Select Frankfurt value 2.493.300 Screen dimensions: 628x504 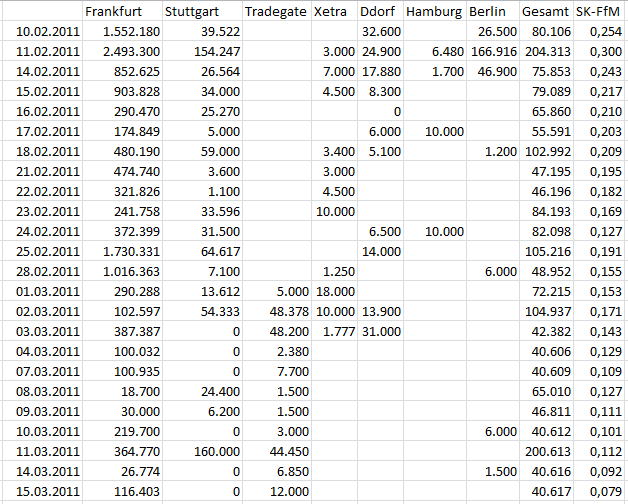tap(122, 51)
